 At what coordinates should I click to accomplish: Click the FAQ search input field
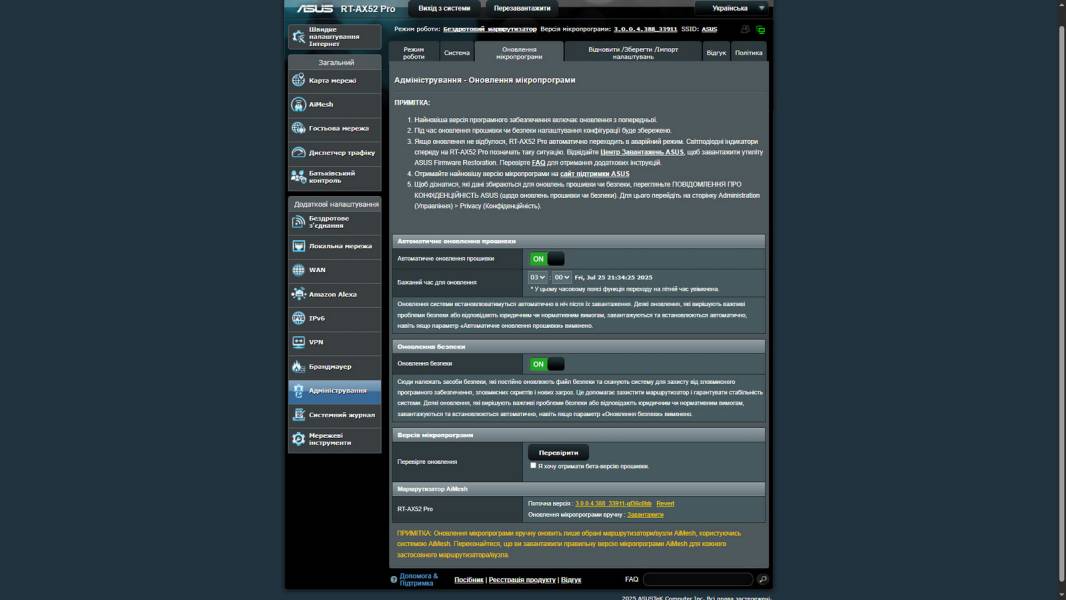(697, 580)
